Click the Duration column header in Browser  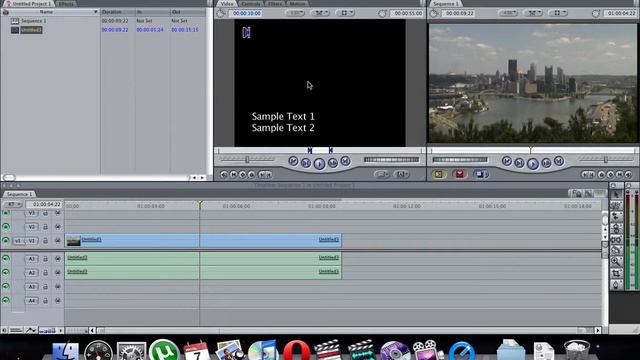(x=117, y=12)
